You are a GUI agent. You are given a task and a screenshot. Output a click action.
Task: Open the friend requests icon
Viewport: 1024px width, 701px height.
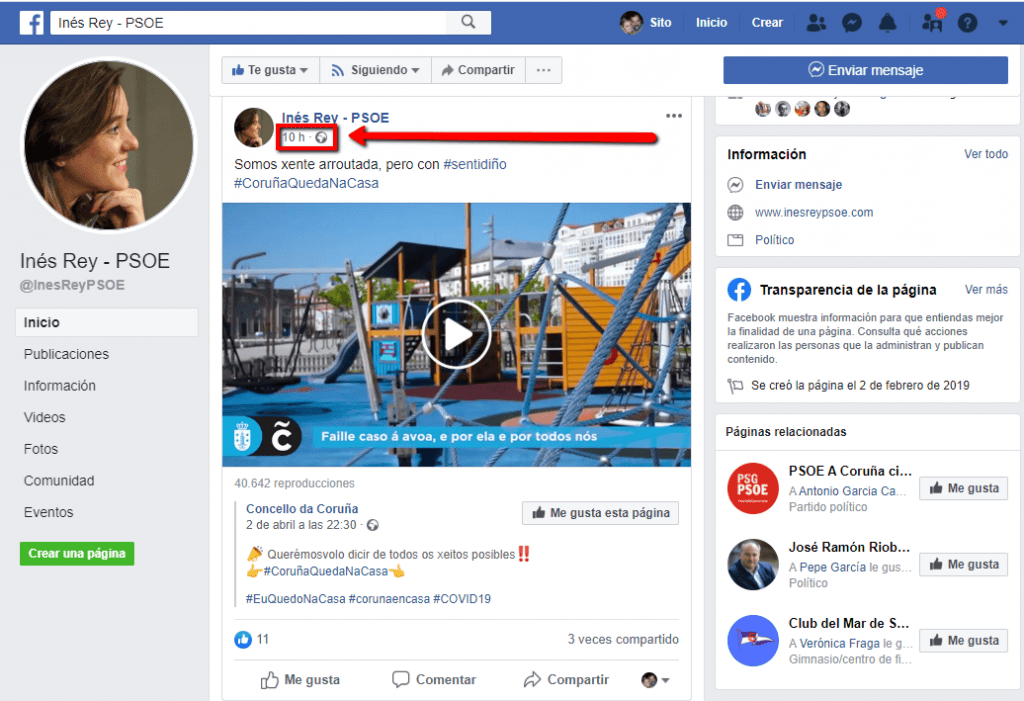pos(816,23)
